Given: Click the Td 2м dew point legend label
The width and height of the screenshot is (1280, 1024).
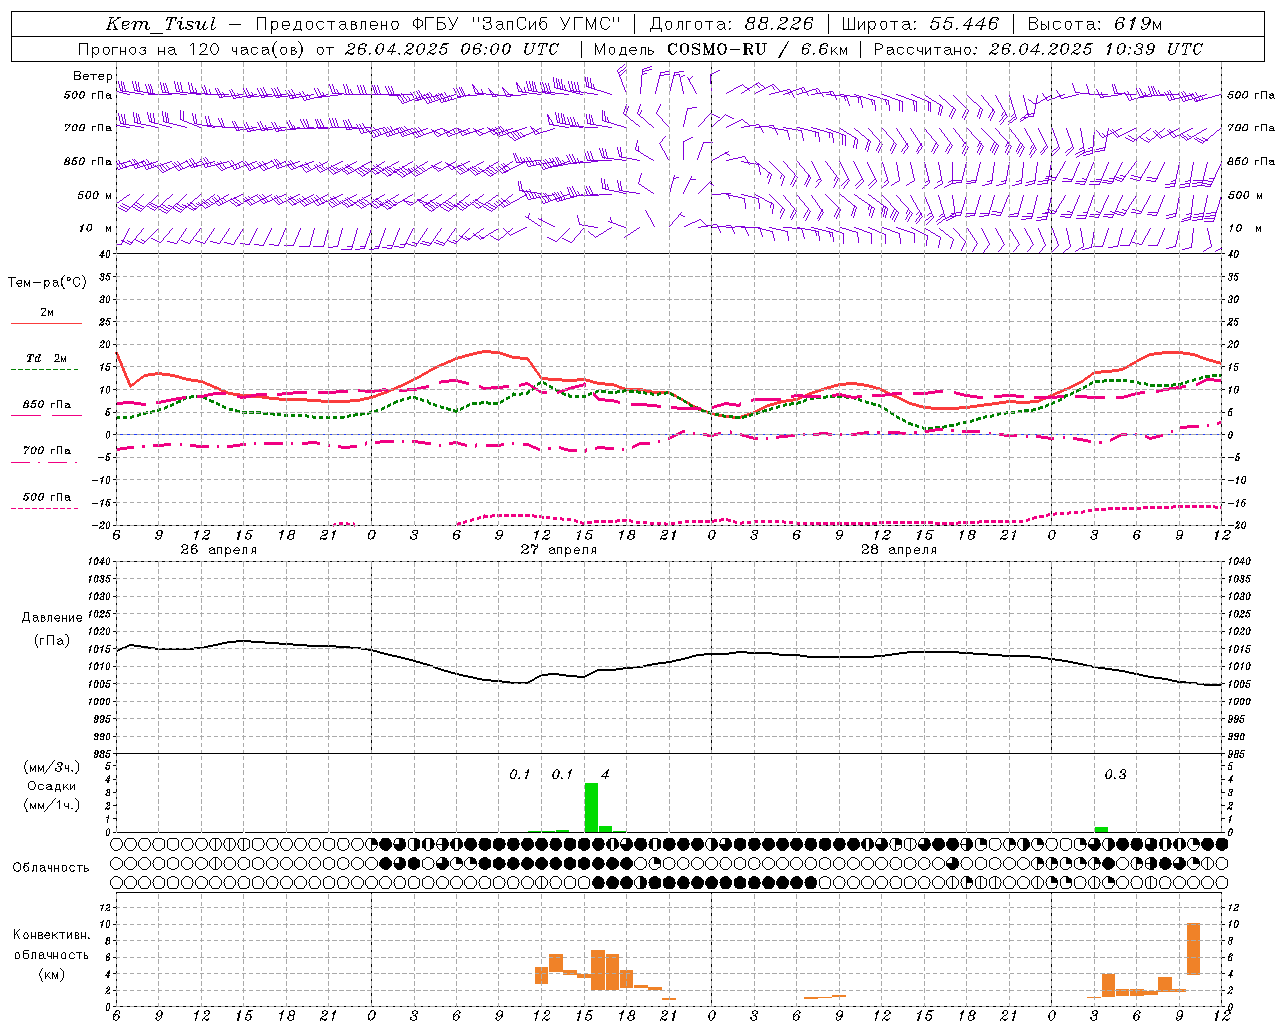Looking at the screenshot, I should click(46, 358).
